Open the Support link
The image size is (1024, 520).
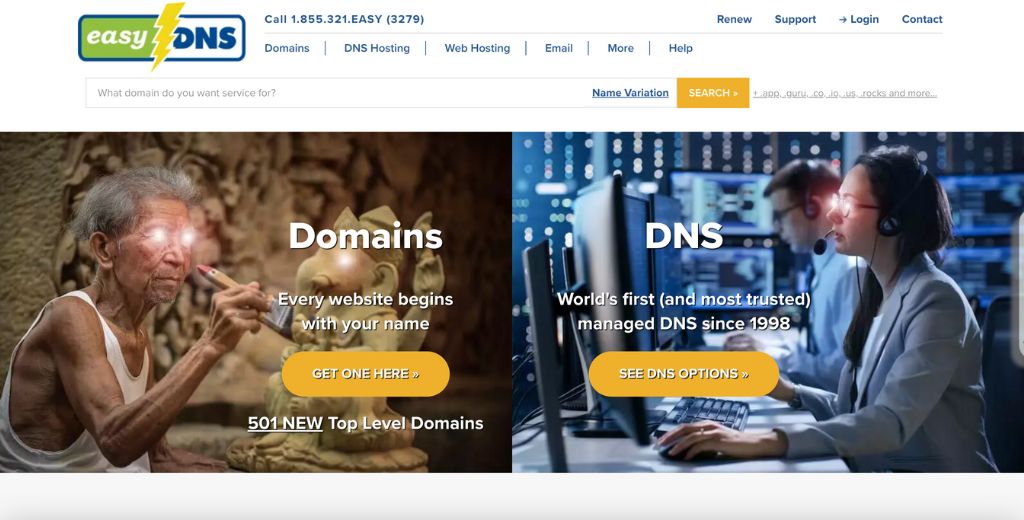coord(795,20)
